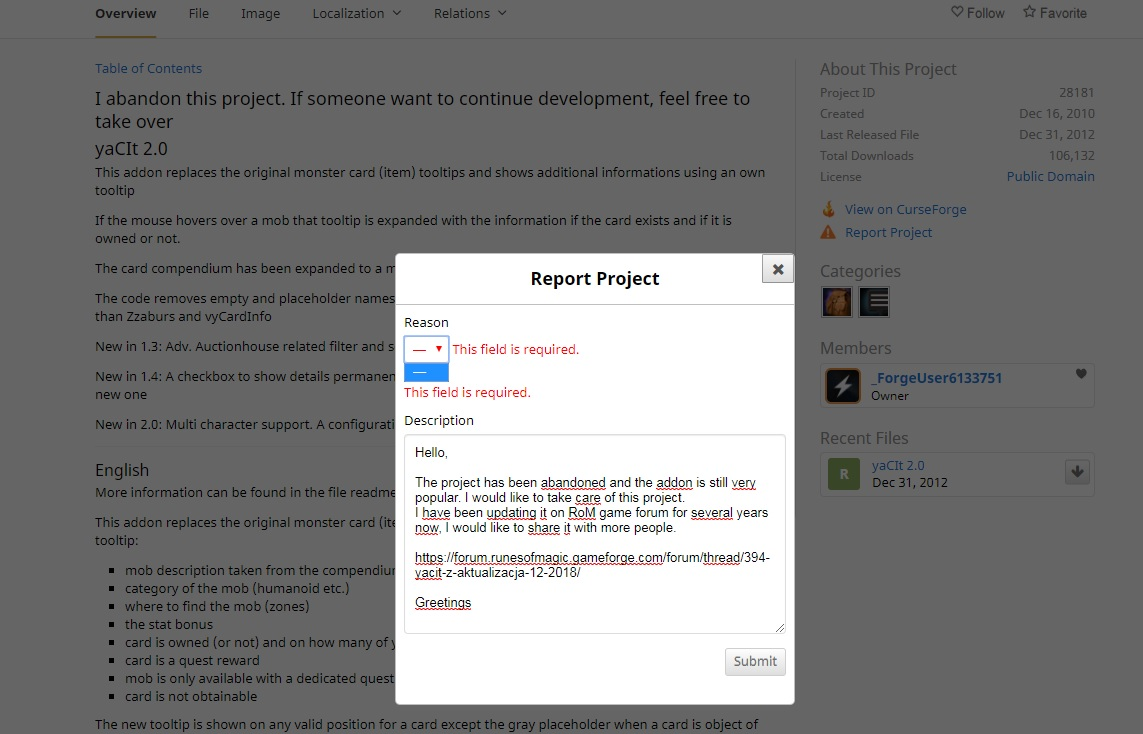Click the 'card is not obtainable' bullet
Screen dimensions: 1143x734
[191, 696]
